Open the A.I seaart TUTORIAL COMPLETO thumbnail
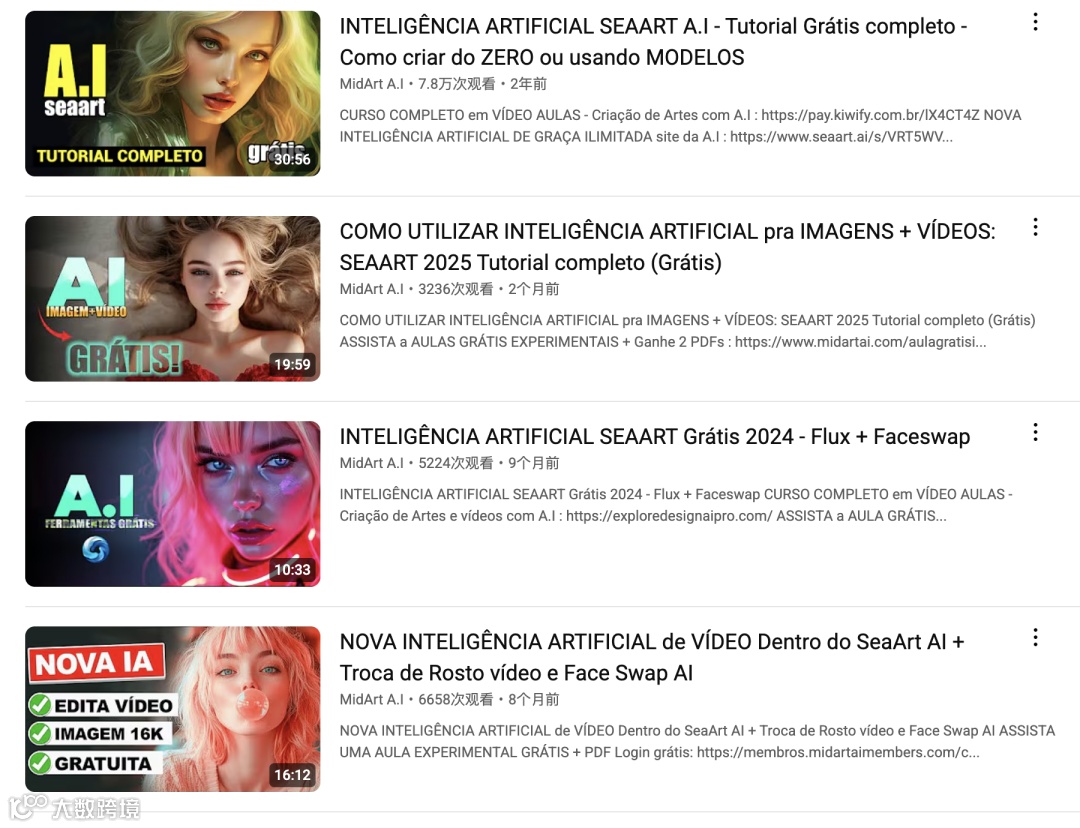The image size is (1080, 828). click(173, 94)
